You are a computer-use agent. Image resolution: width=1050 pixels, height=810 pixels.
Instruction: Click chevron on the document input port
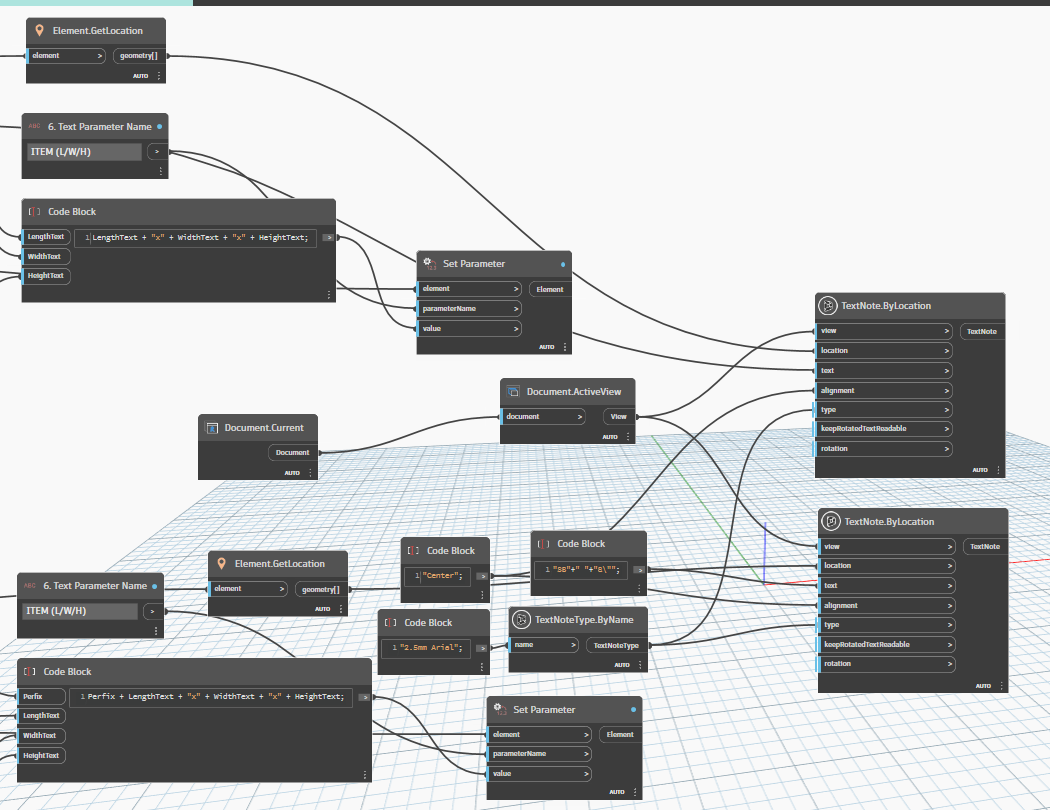click(579, 417)
